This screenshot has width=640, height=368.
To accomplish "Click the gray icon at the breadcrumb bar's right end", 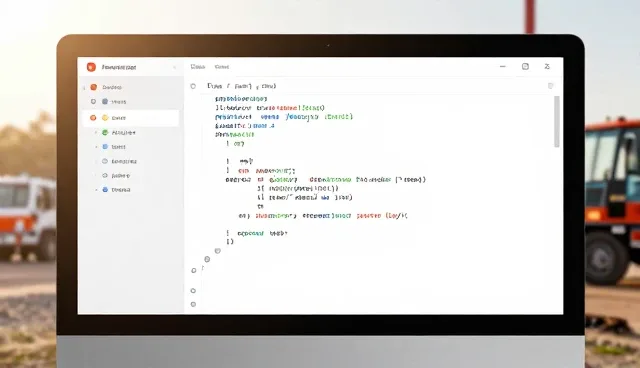I will (x=550, y=86).
